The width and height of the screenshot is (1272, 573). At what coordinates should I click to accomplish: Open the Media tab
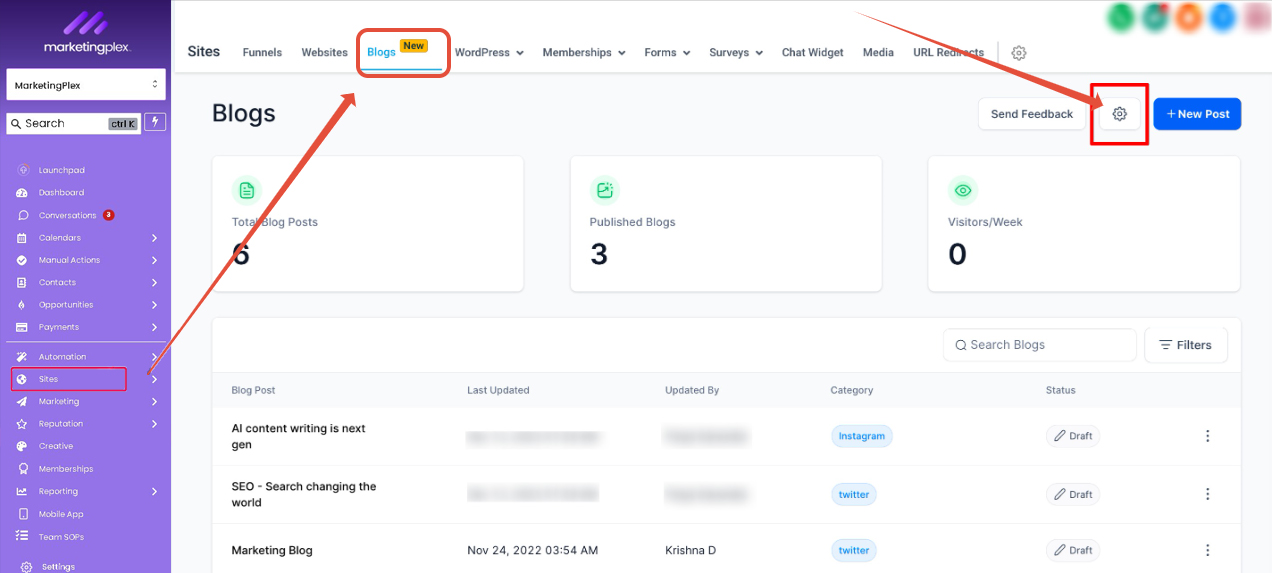click(878, 52)
